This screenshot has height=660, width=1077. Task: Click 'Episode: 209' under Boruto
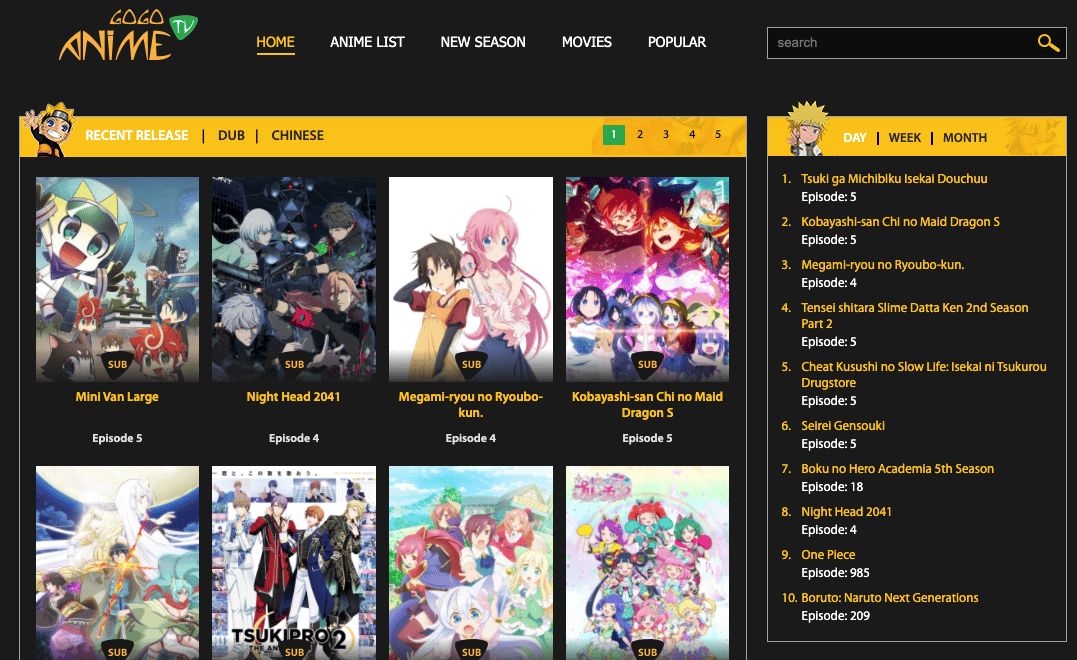(835, 616)
